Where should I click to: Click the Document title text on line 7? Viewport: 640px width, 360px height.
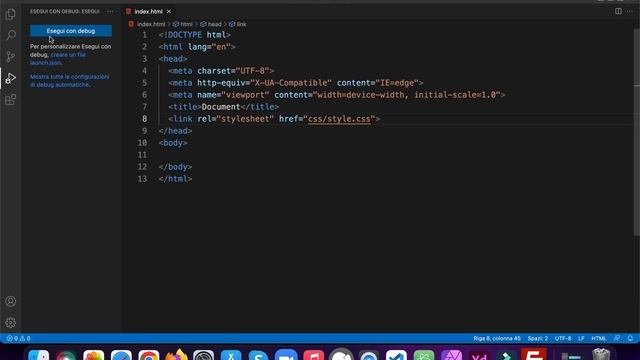click(x=221, y=107)
